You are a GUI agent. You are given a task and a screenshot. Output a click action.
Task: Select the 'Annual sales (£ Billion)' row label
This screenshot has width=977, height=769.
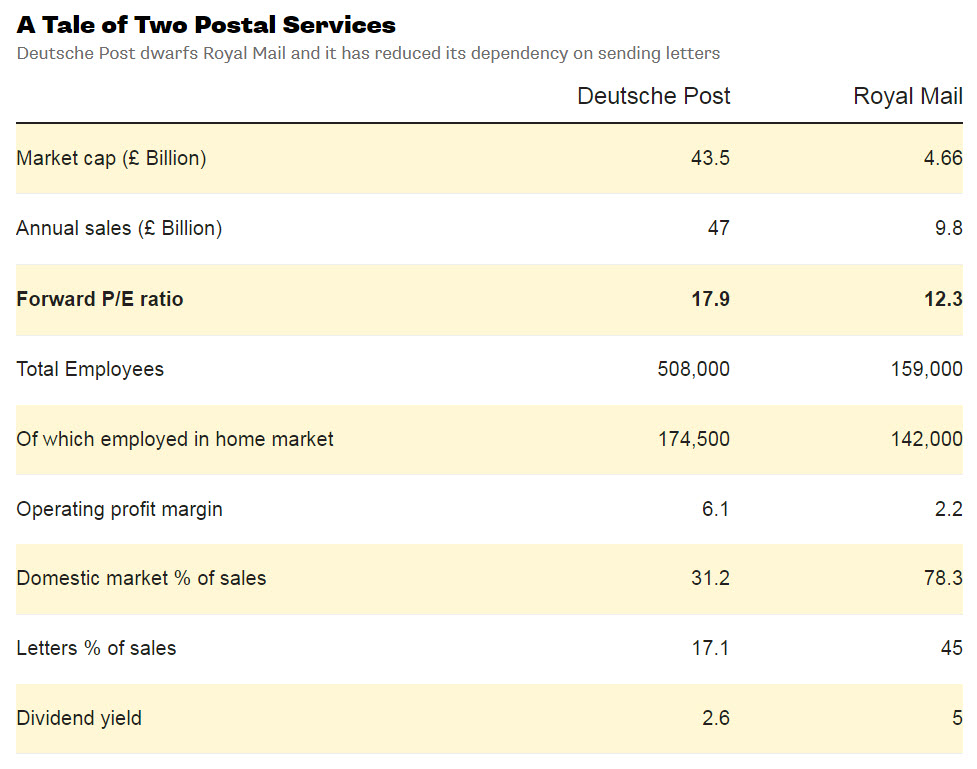[119, 228]
